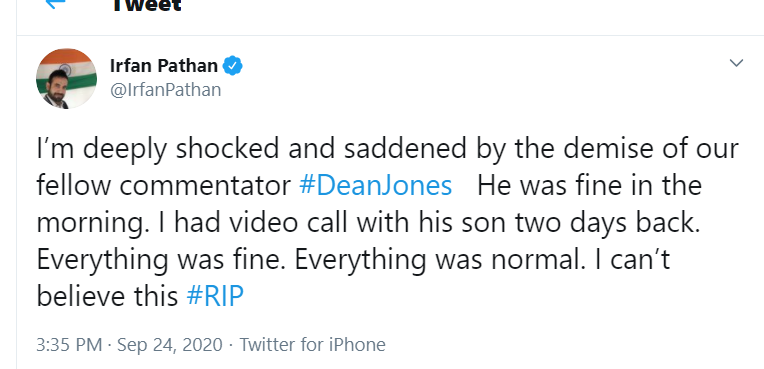Screen dimensions: 764x369
Task: Click the text 'fellow commentator'
Action: point(164,185)
